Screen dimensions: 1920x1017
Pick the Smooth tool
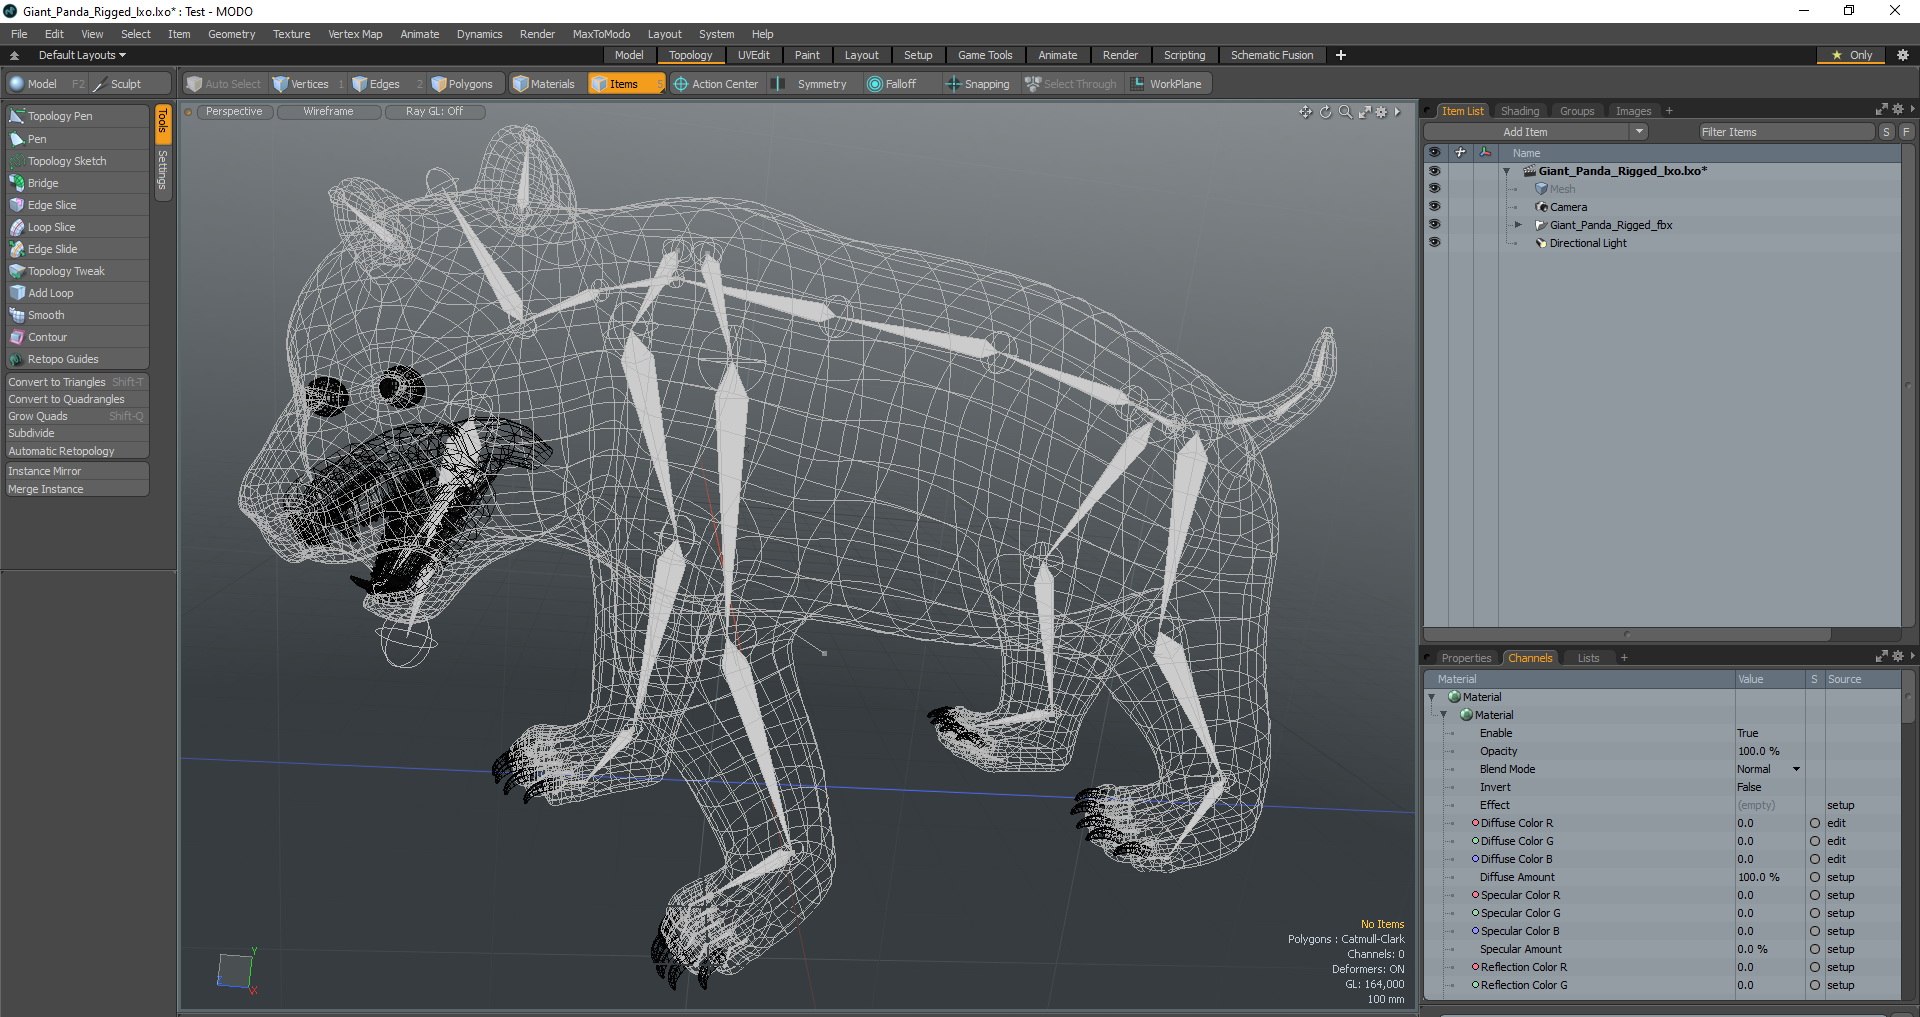[77, 315]
